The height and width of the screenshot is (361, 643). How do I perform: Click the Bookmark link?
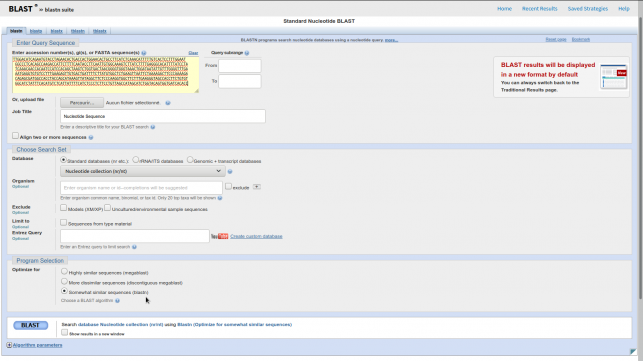pyautogui.click(x=581, y=39)
